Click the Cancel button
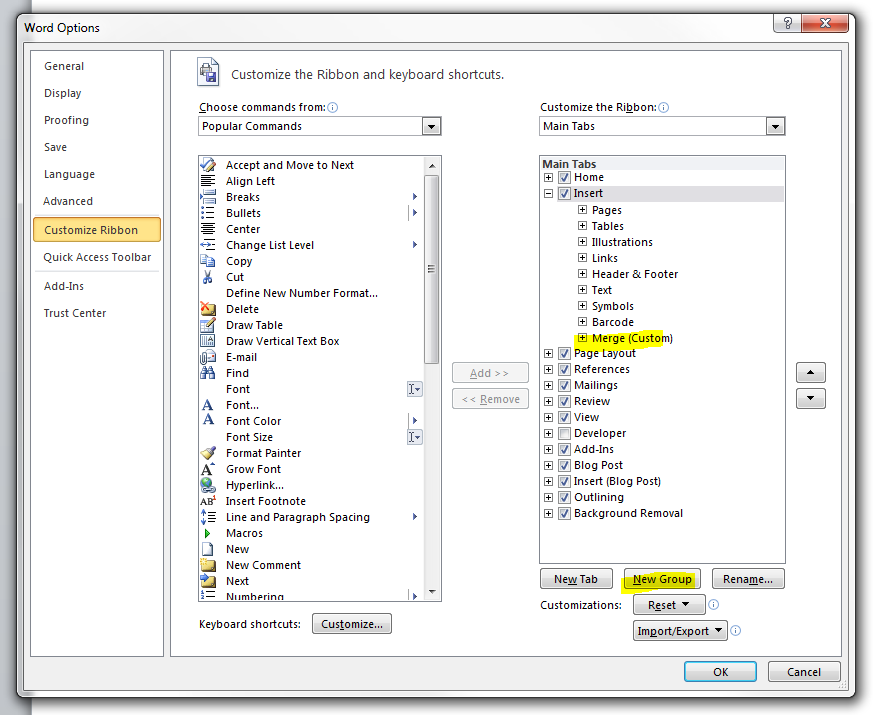Viewport: 885px width, 715px height. [804, 672]
